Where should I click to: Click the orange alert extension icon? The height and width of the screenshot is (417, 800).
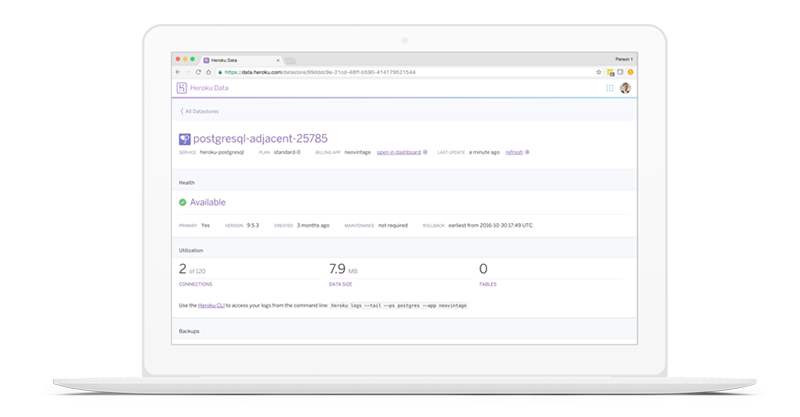click(631, 72)
